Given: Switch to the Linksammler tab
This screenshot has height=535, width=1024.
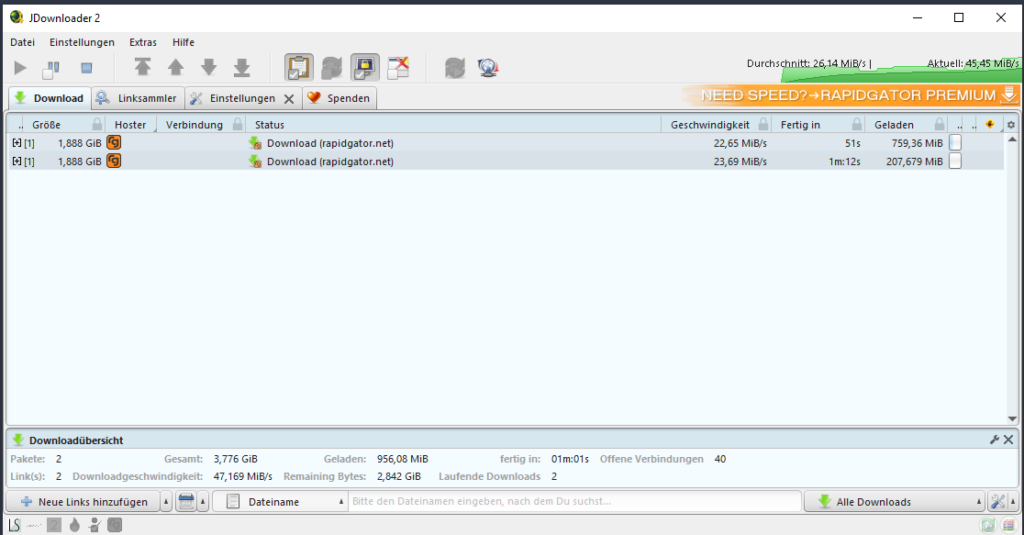Looking at the screenshot, I should click(138, 98).
